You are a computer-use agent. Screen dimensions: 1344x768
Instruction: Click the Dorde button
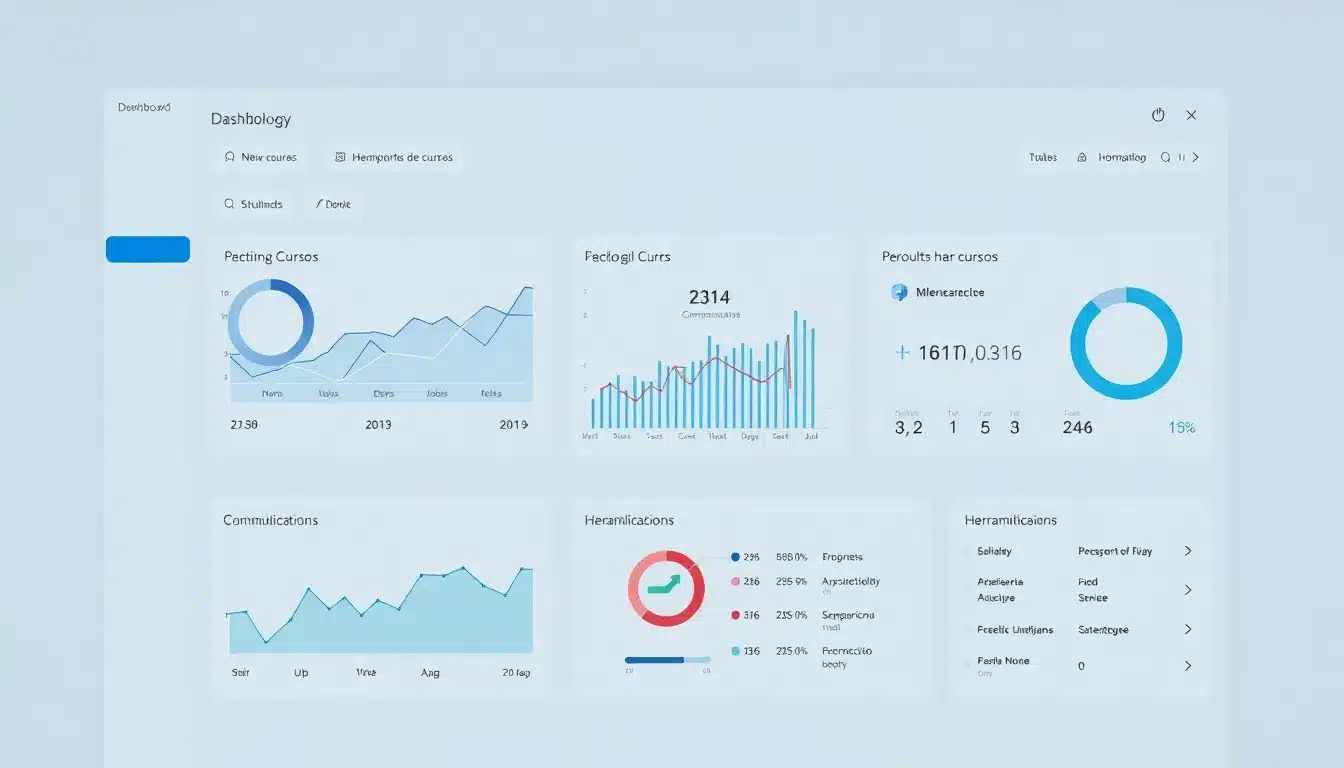pos(334,204)
